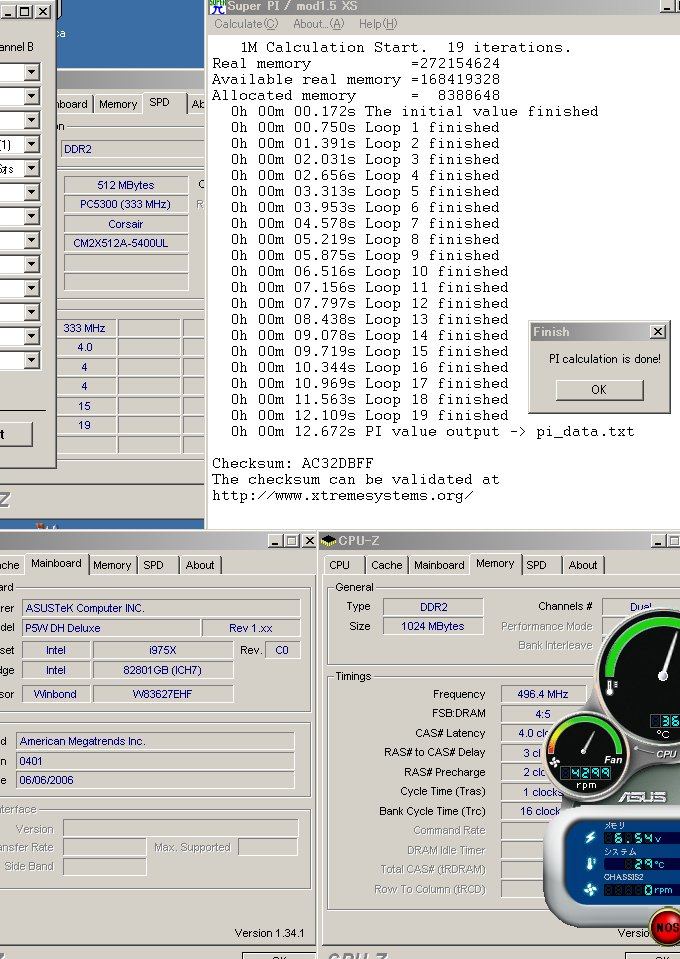Open About tab in the bottom-right CPU-Z window
This screenshot has width=680, height=959.
[x=583, y=565]
